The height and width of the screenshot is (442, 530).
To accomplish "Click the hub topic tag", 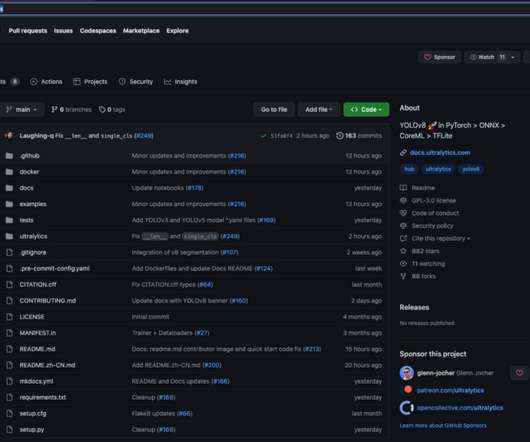I will point(409,169).
